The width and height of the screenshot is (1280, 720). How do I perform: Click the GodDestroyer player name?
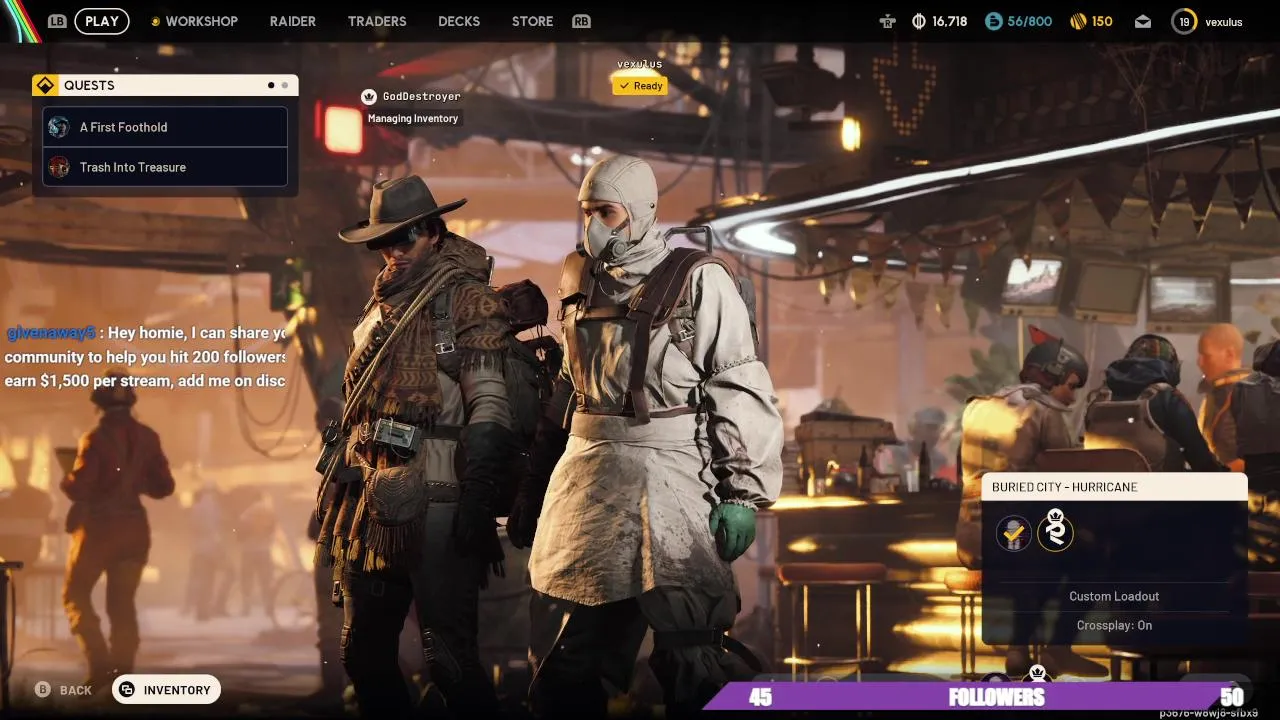(x=422, y=97)
